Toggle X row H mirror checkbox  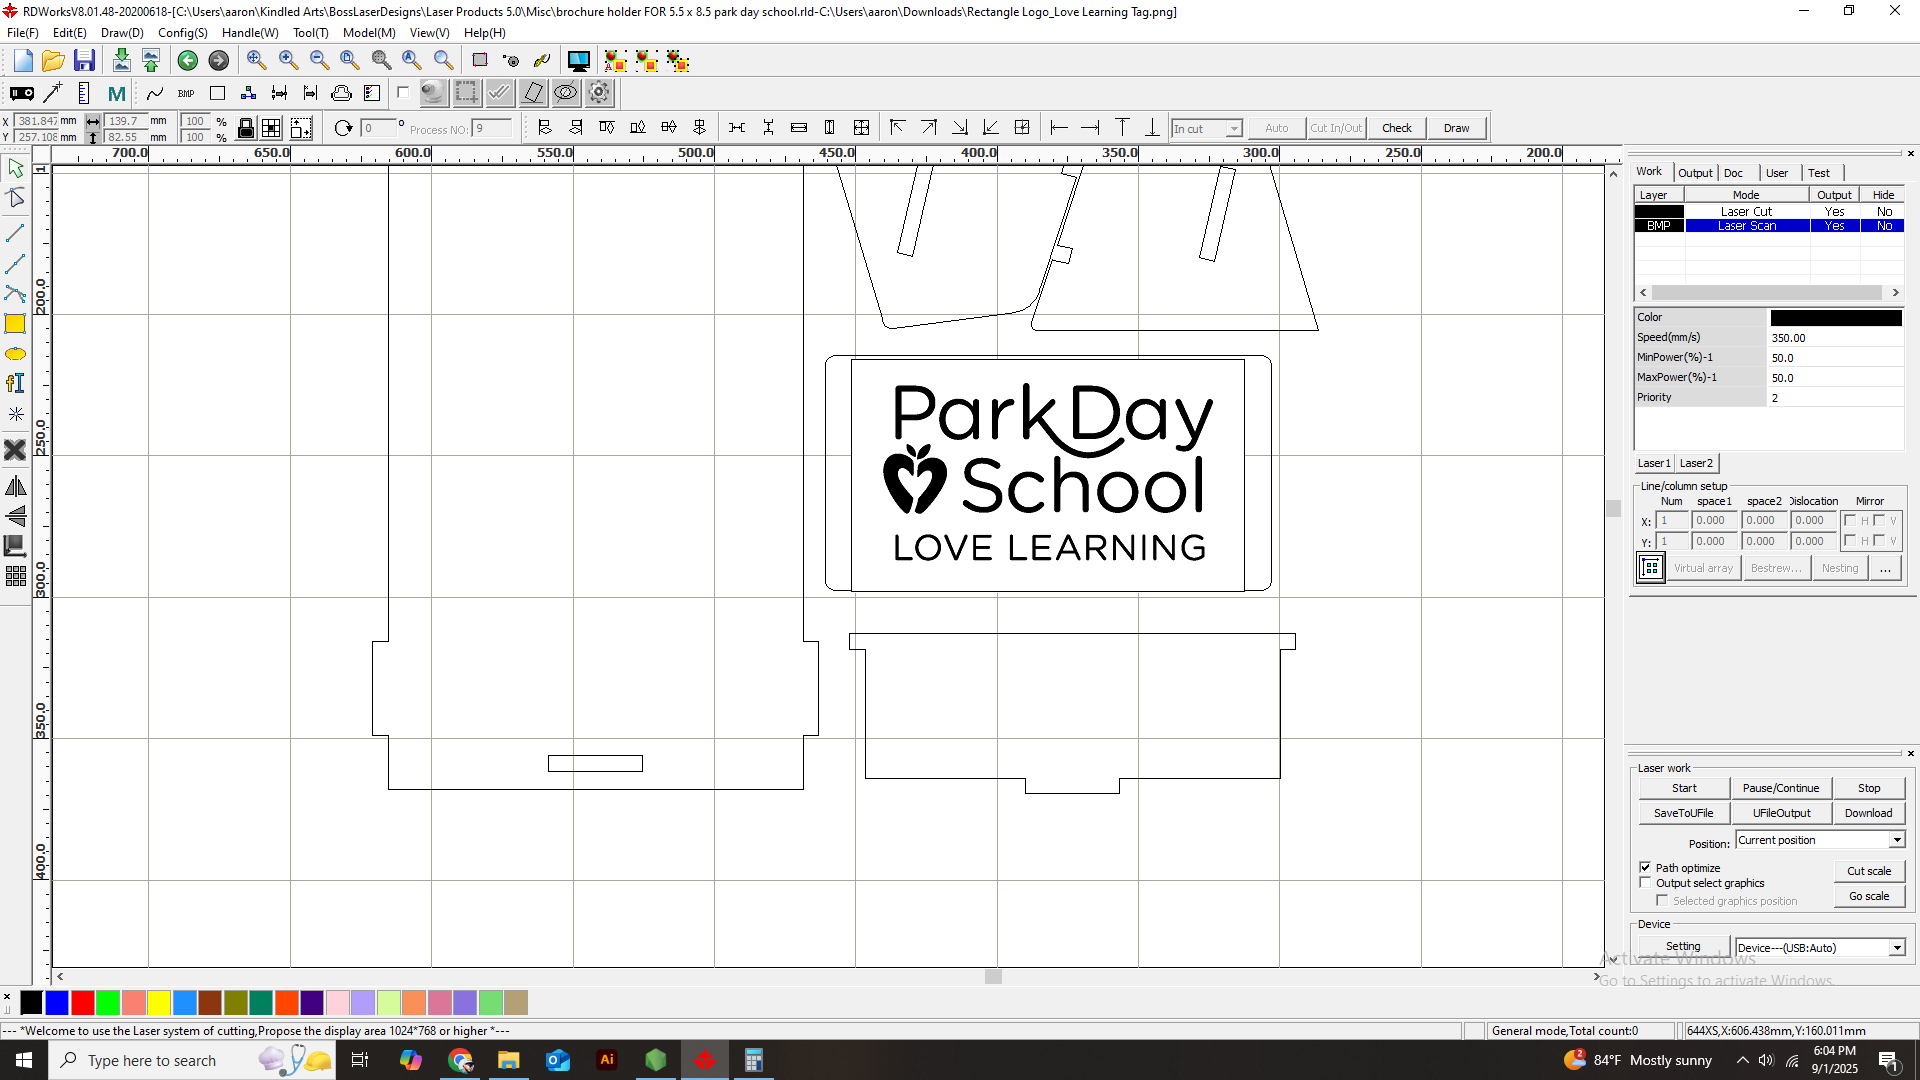tap(1850, 520)
